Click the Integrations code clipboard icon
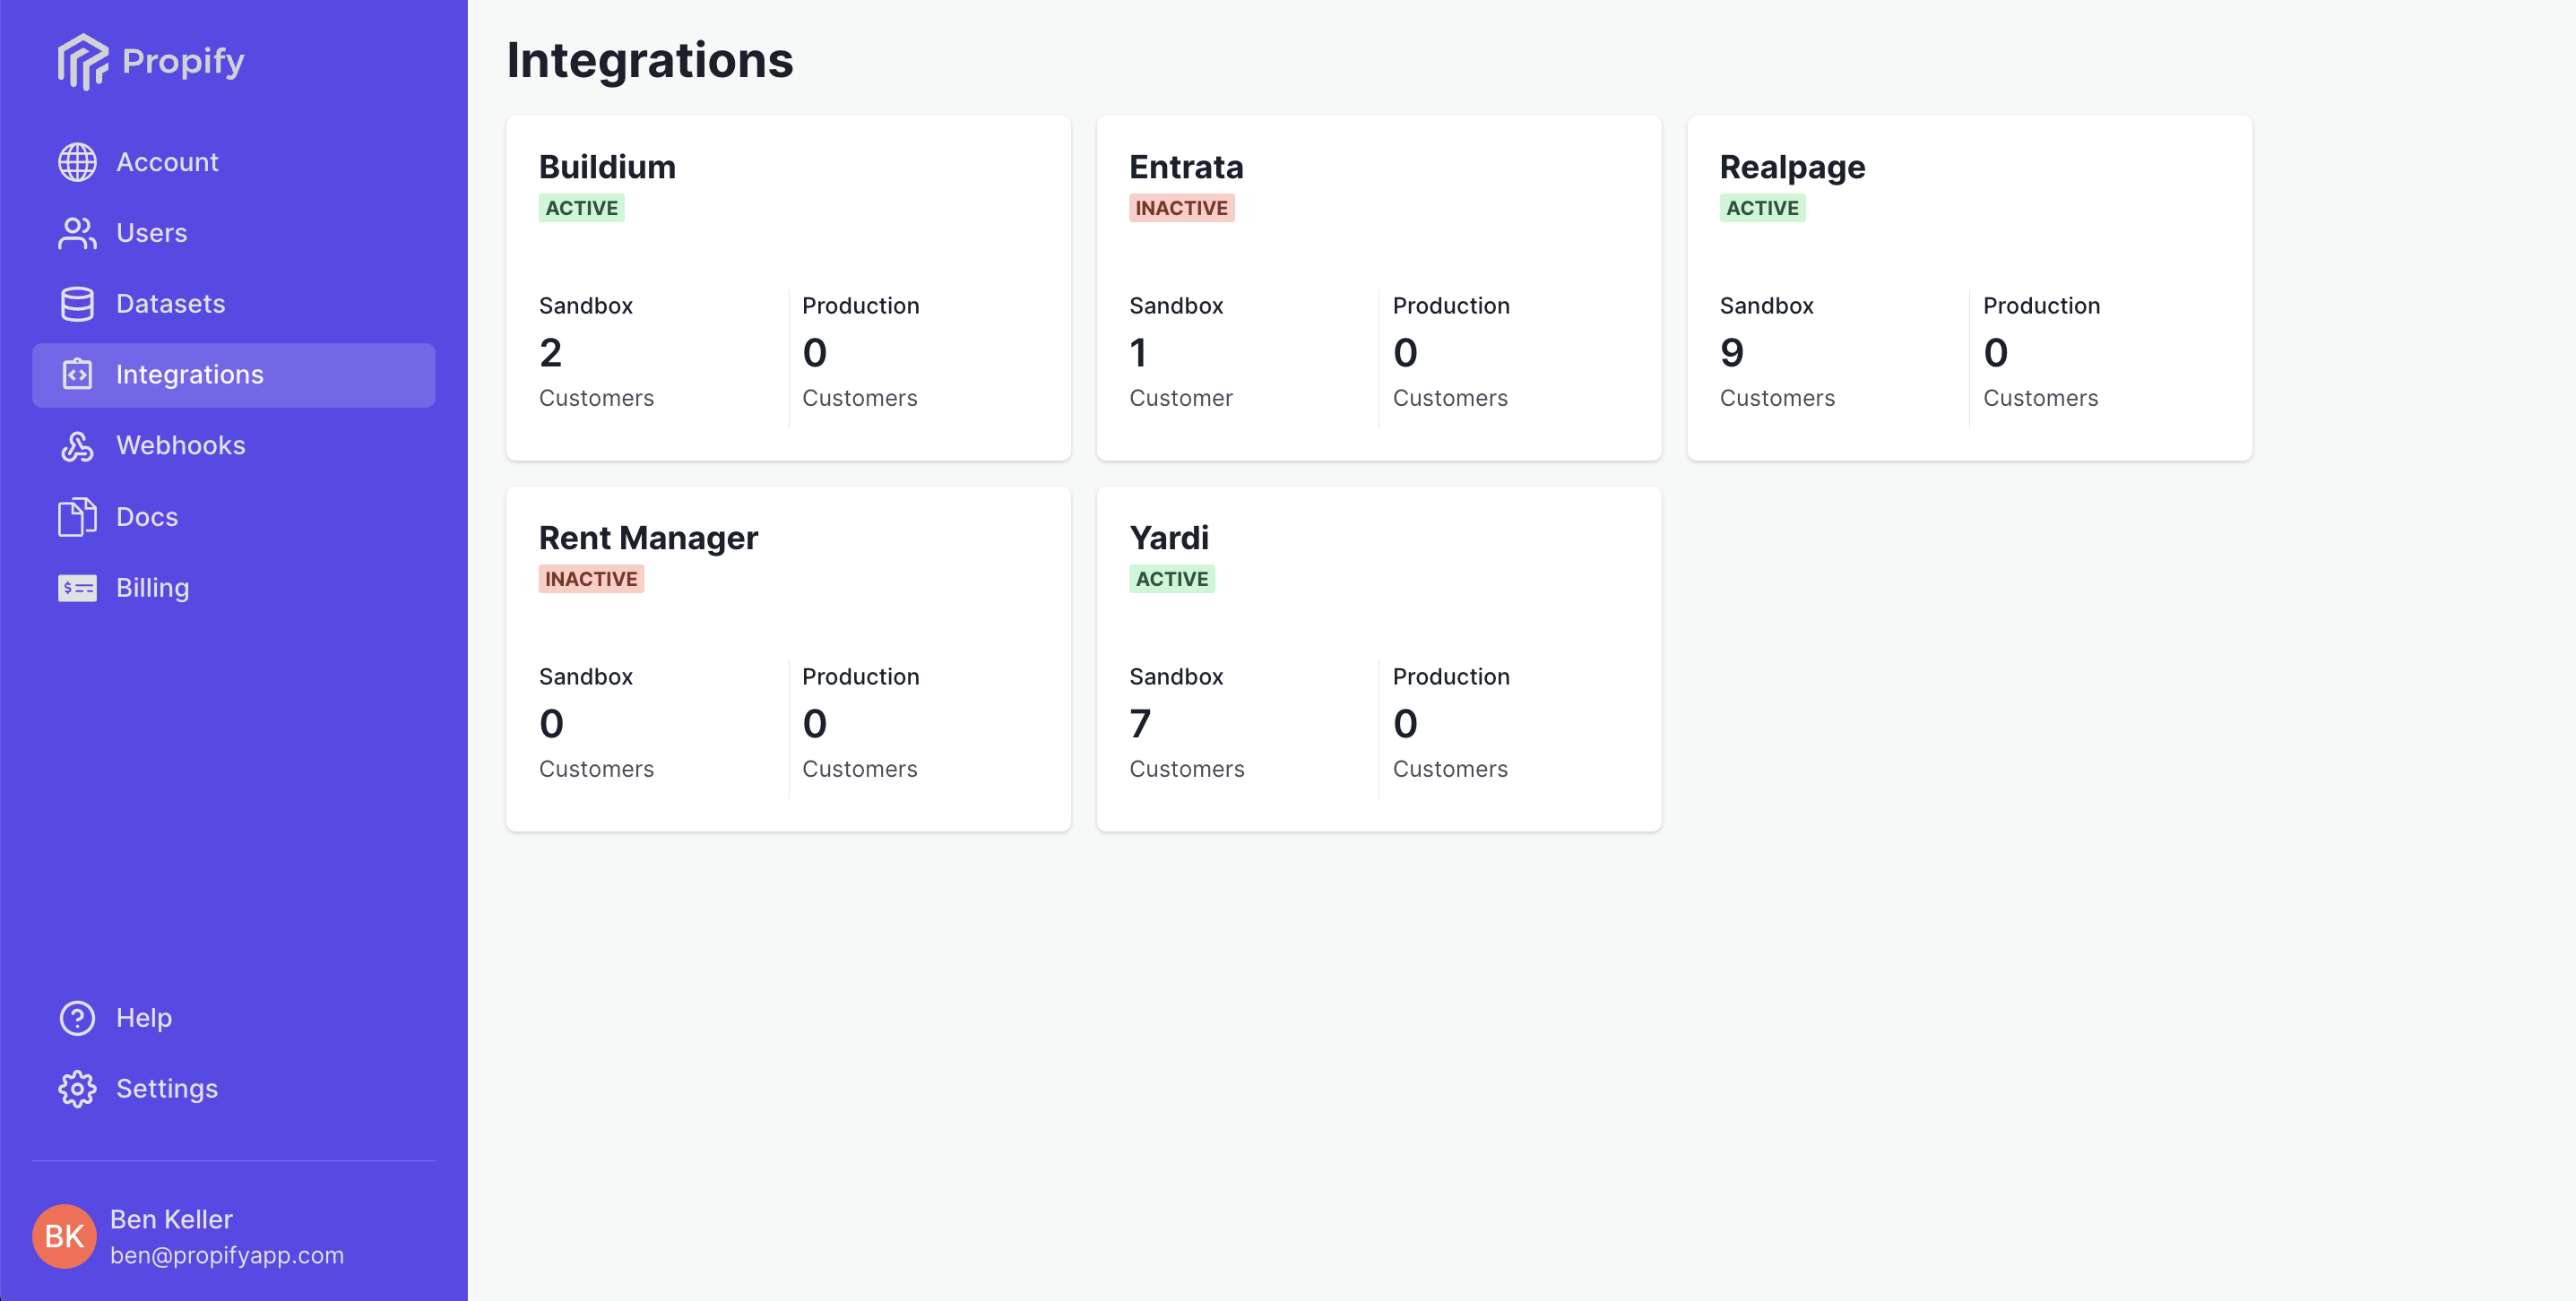The height and width of the screenshot is (1301, 2576). (x=77, y=375)
